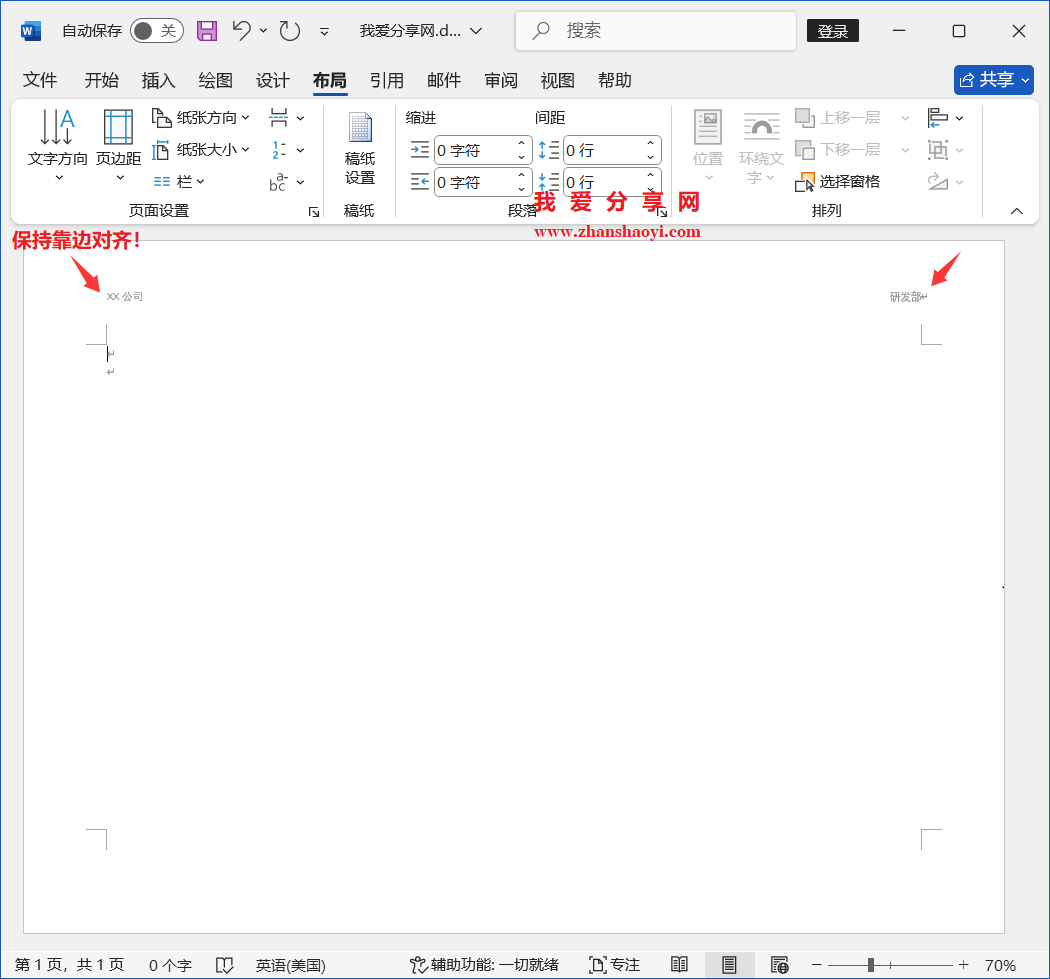Click the Align objects icon
The image size is (1050, 979).
click(938, 118)
